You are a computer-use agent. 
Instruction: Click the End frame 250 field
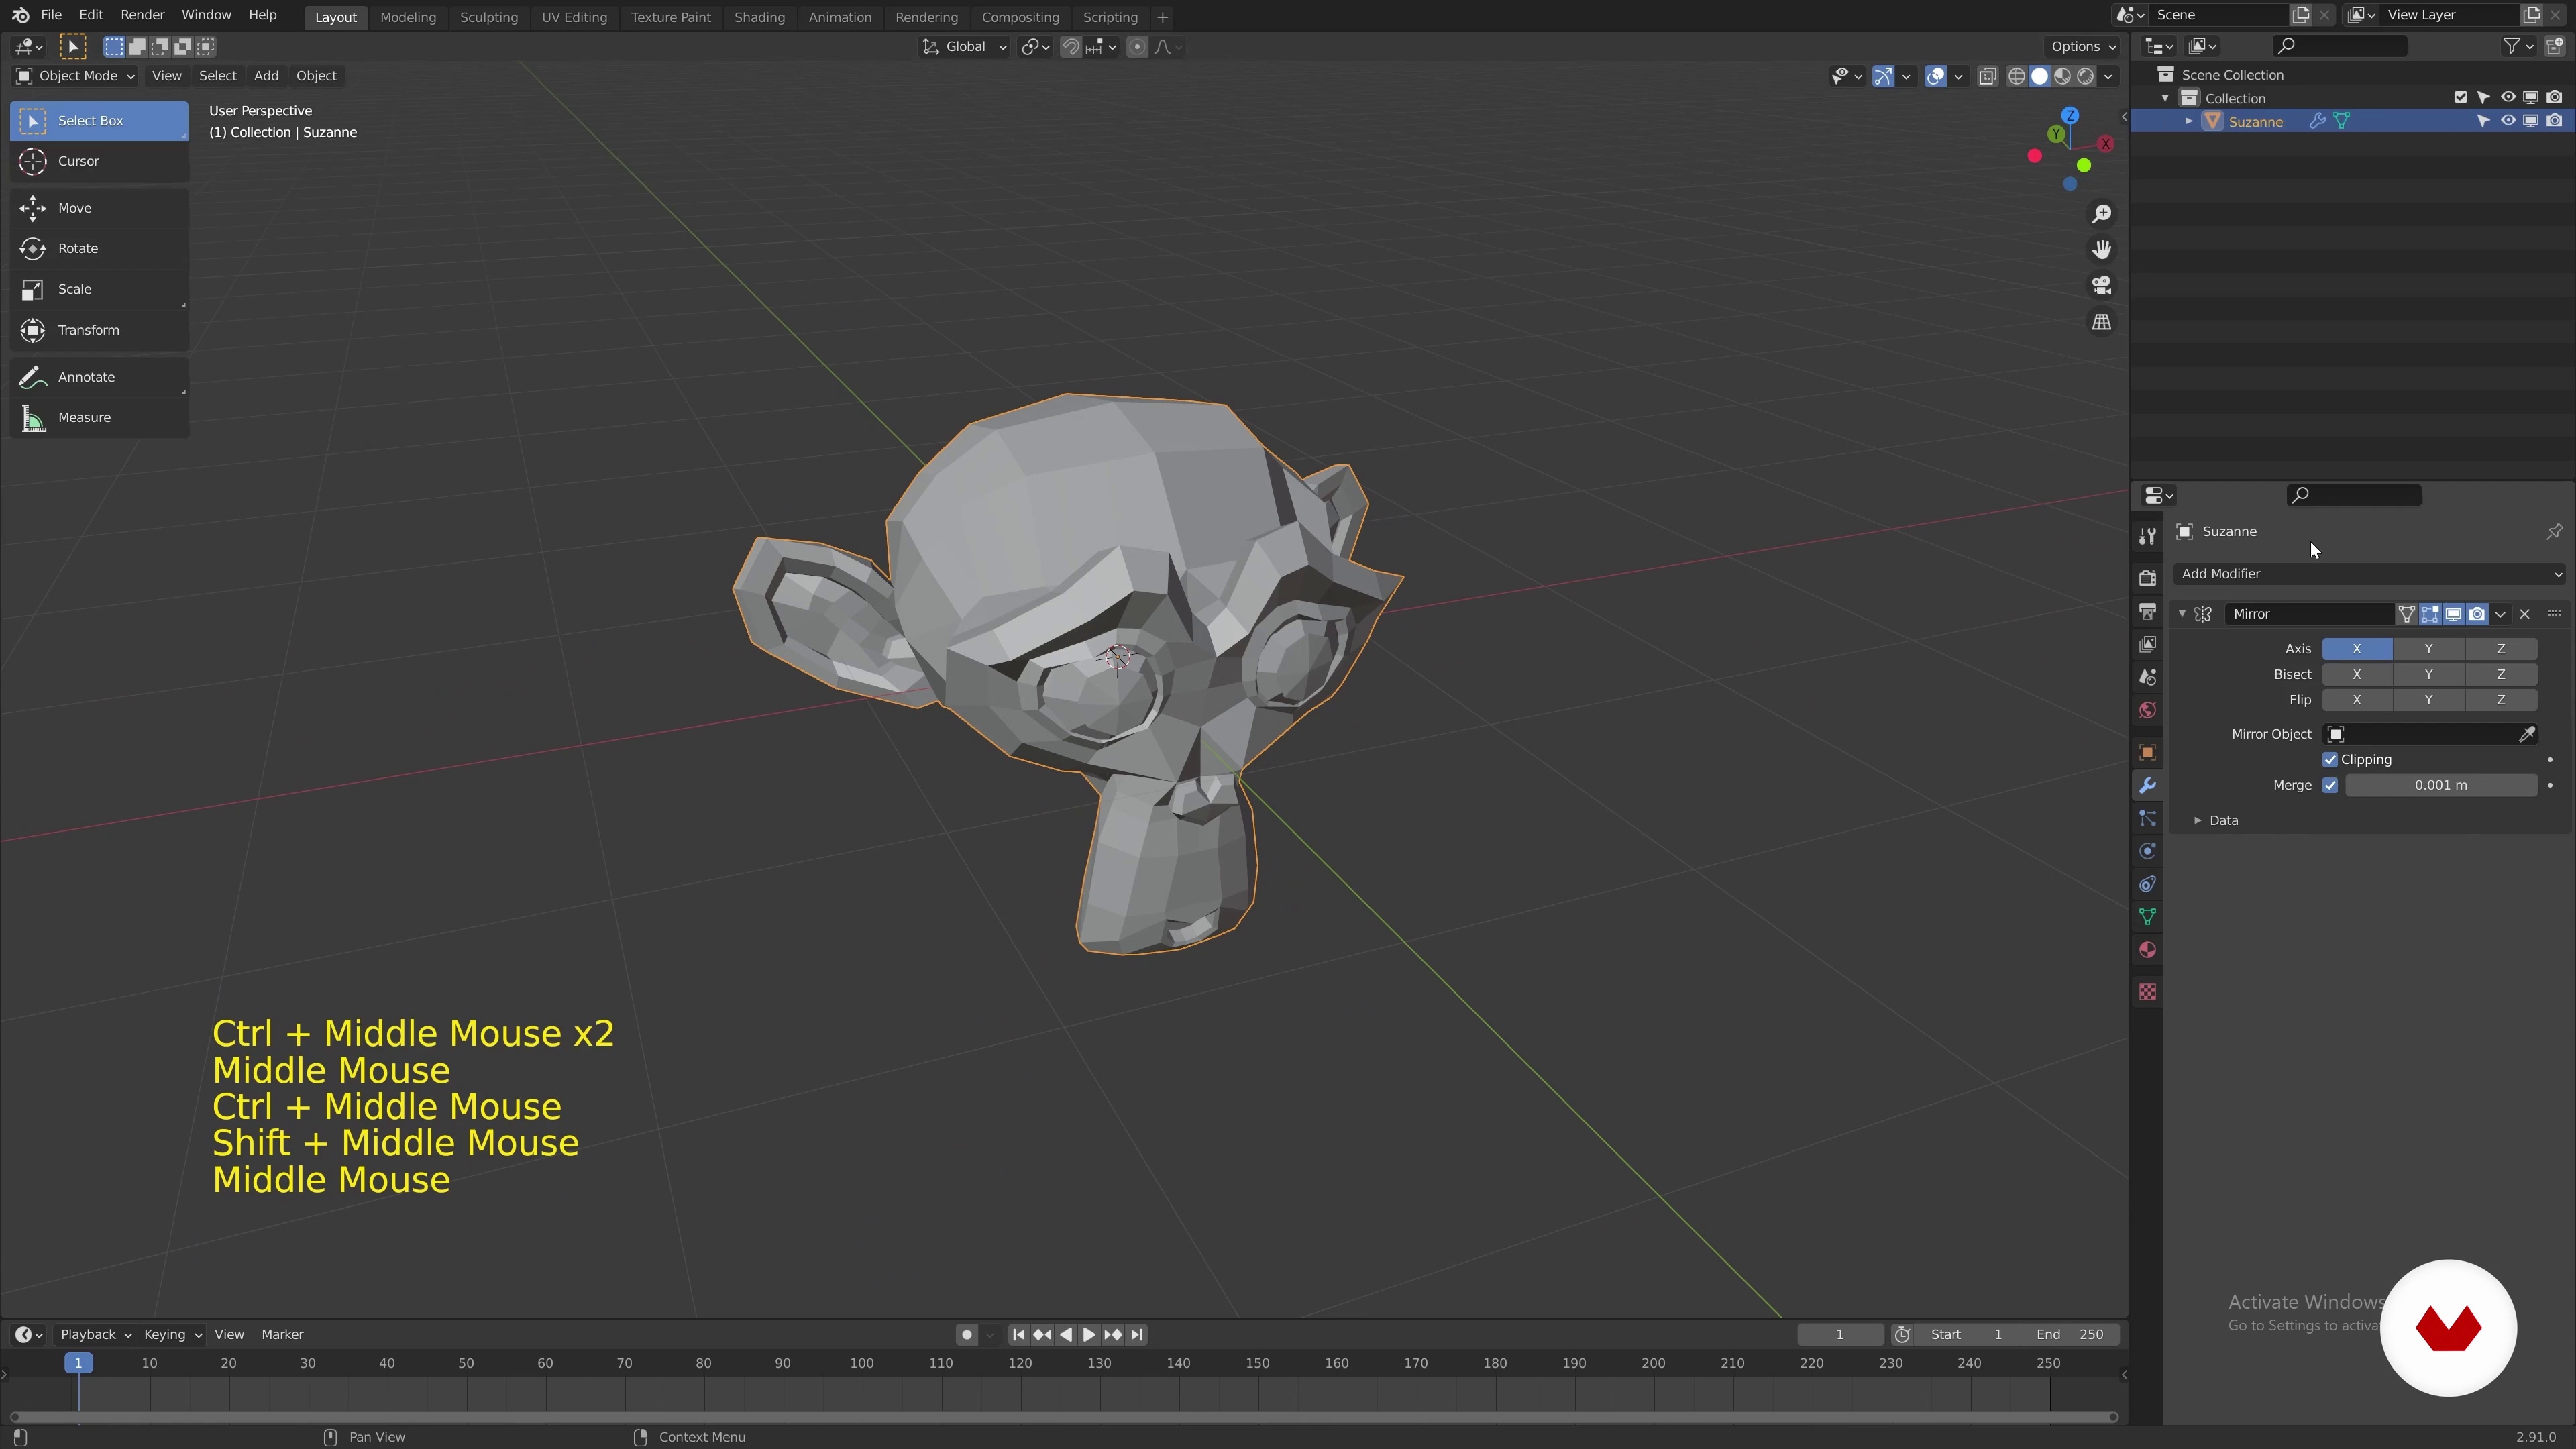pyautogui.click(x=2070, y=1334)
